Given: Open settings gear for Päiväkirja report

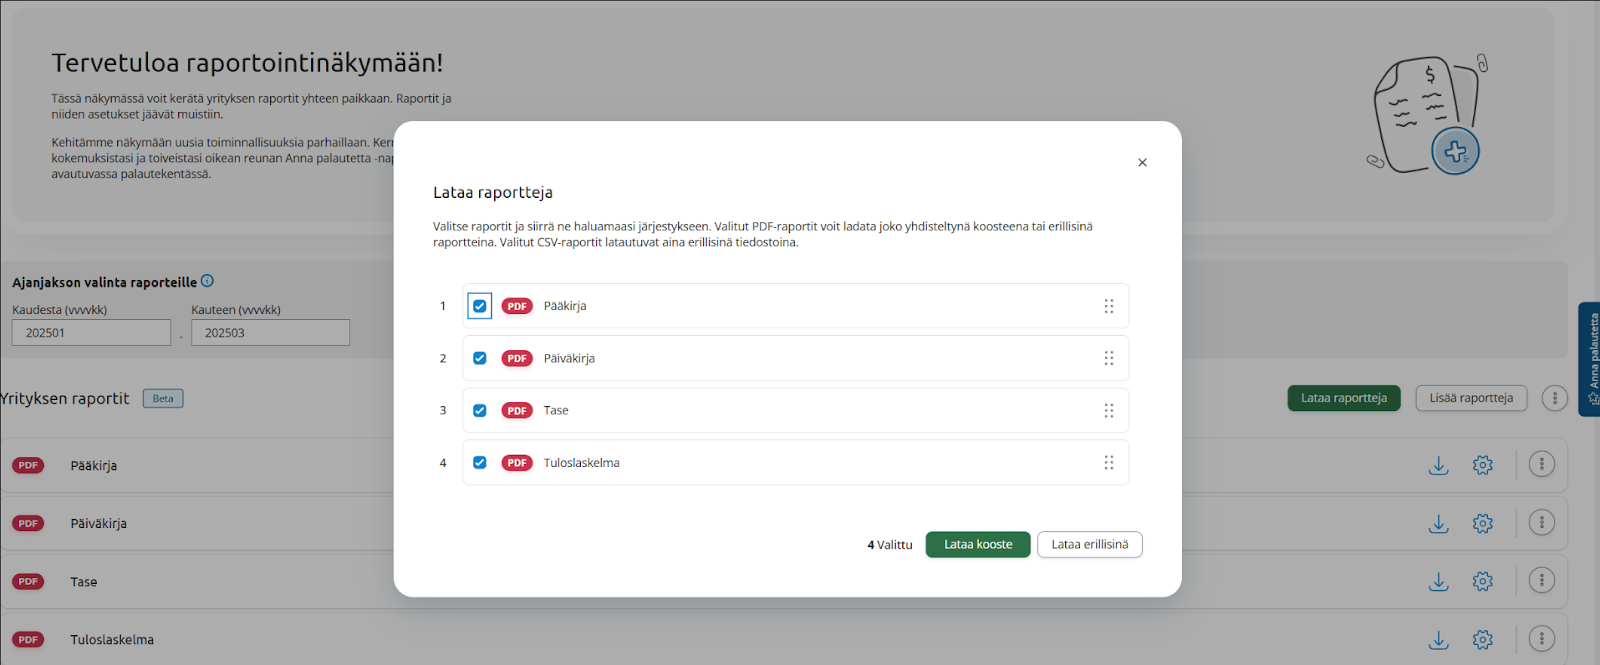Looking at the screenshot, I should [x=1482, y=523].
